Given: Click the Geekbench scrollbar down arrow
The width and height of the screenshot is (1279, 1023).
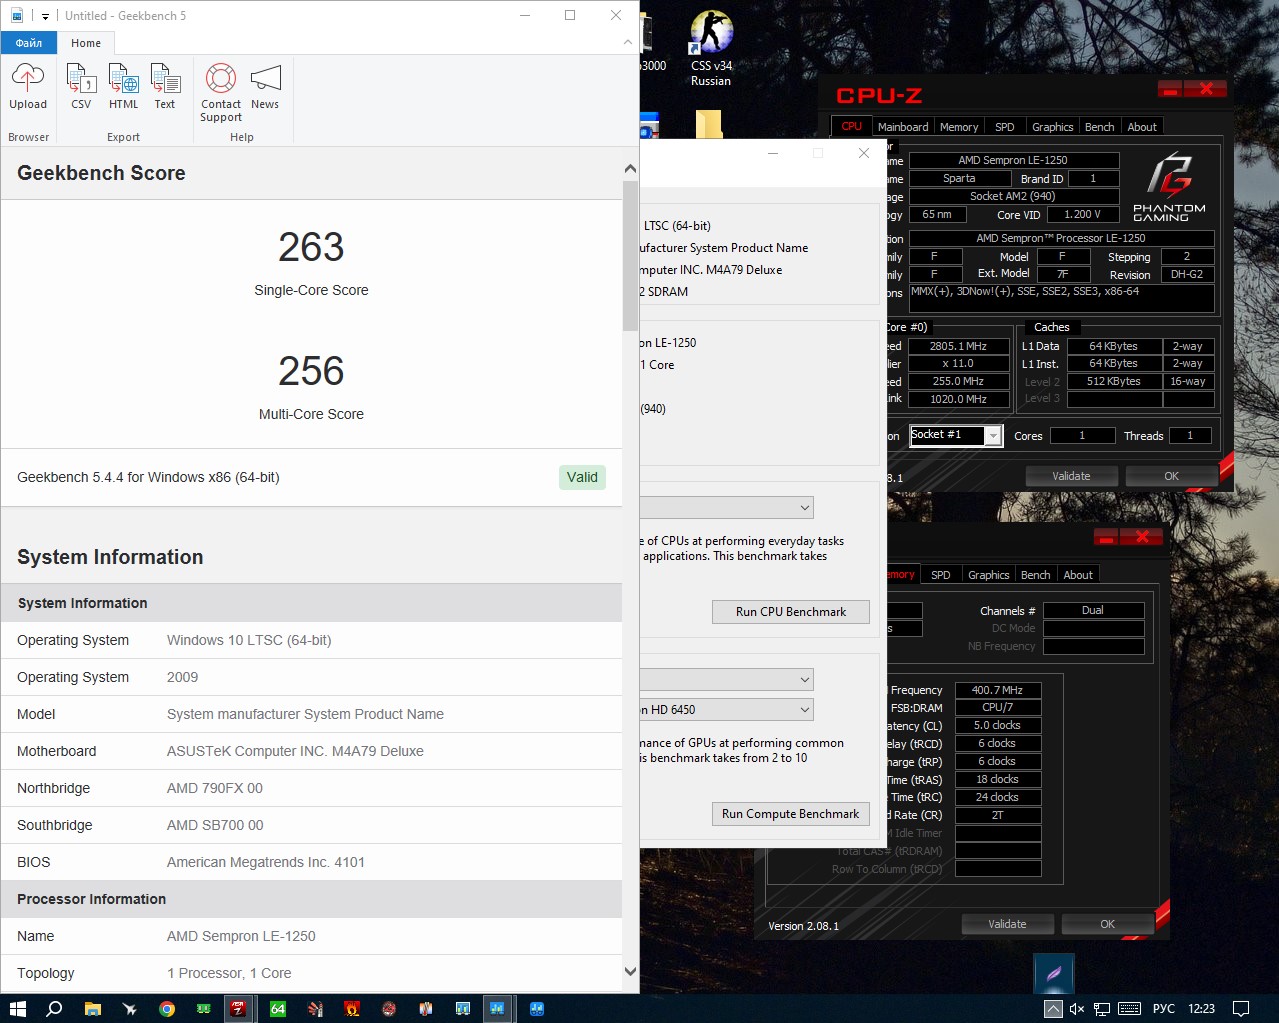Looking at the screenshot, I should pyautogui.click(x=630, y=971).
